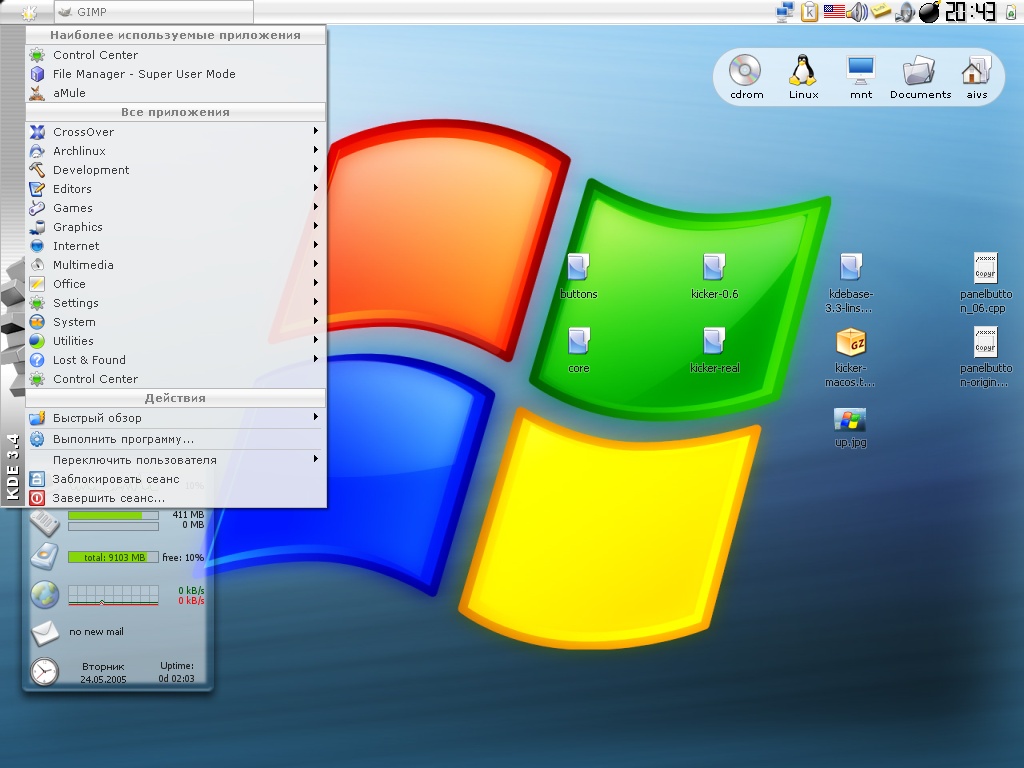Select Переключить пользователя entry
Image resolution: width=1024 pixels, height=768 pixels.
tap(176, 460)
